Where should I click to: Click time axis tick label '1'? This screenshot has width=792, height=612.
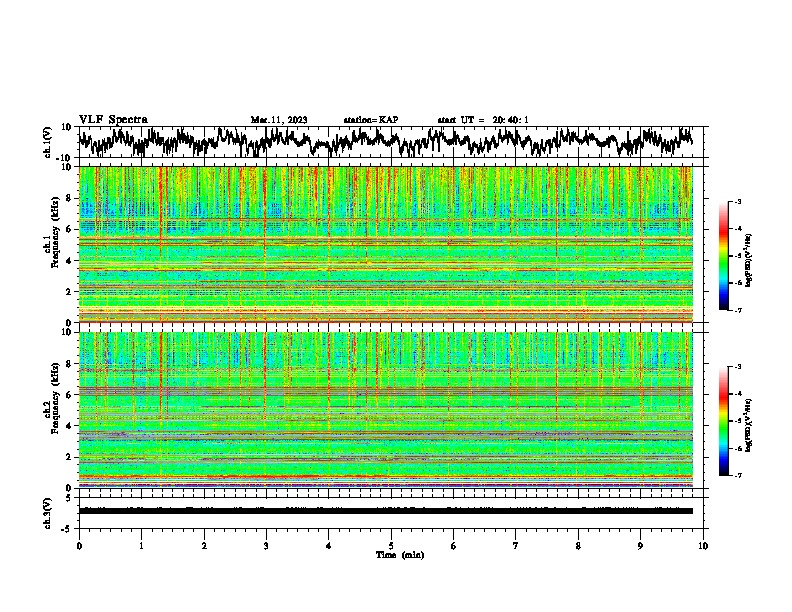tap(141, 546)
